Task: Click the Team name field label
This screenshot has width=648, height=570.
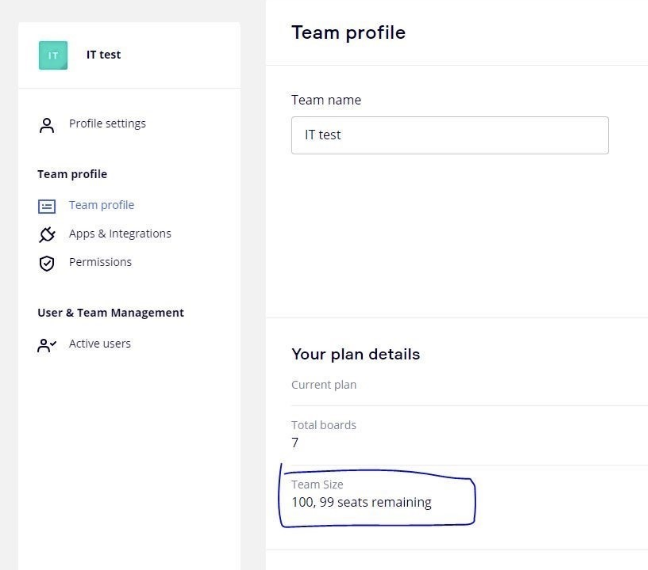Action: [x=326, y=100]
